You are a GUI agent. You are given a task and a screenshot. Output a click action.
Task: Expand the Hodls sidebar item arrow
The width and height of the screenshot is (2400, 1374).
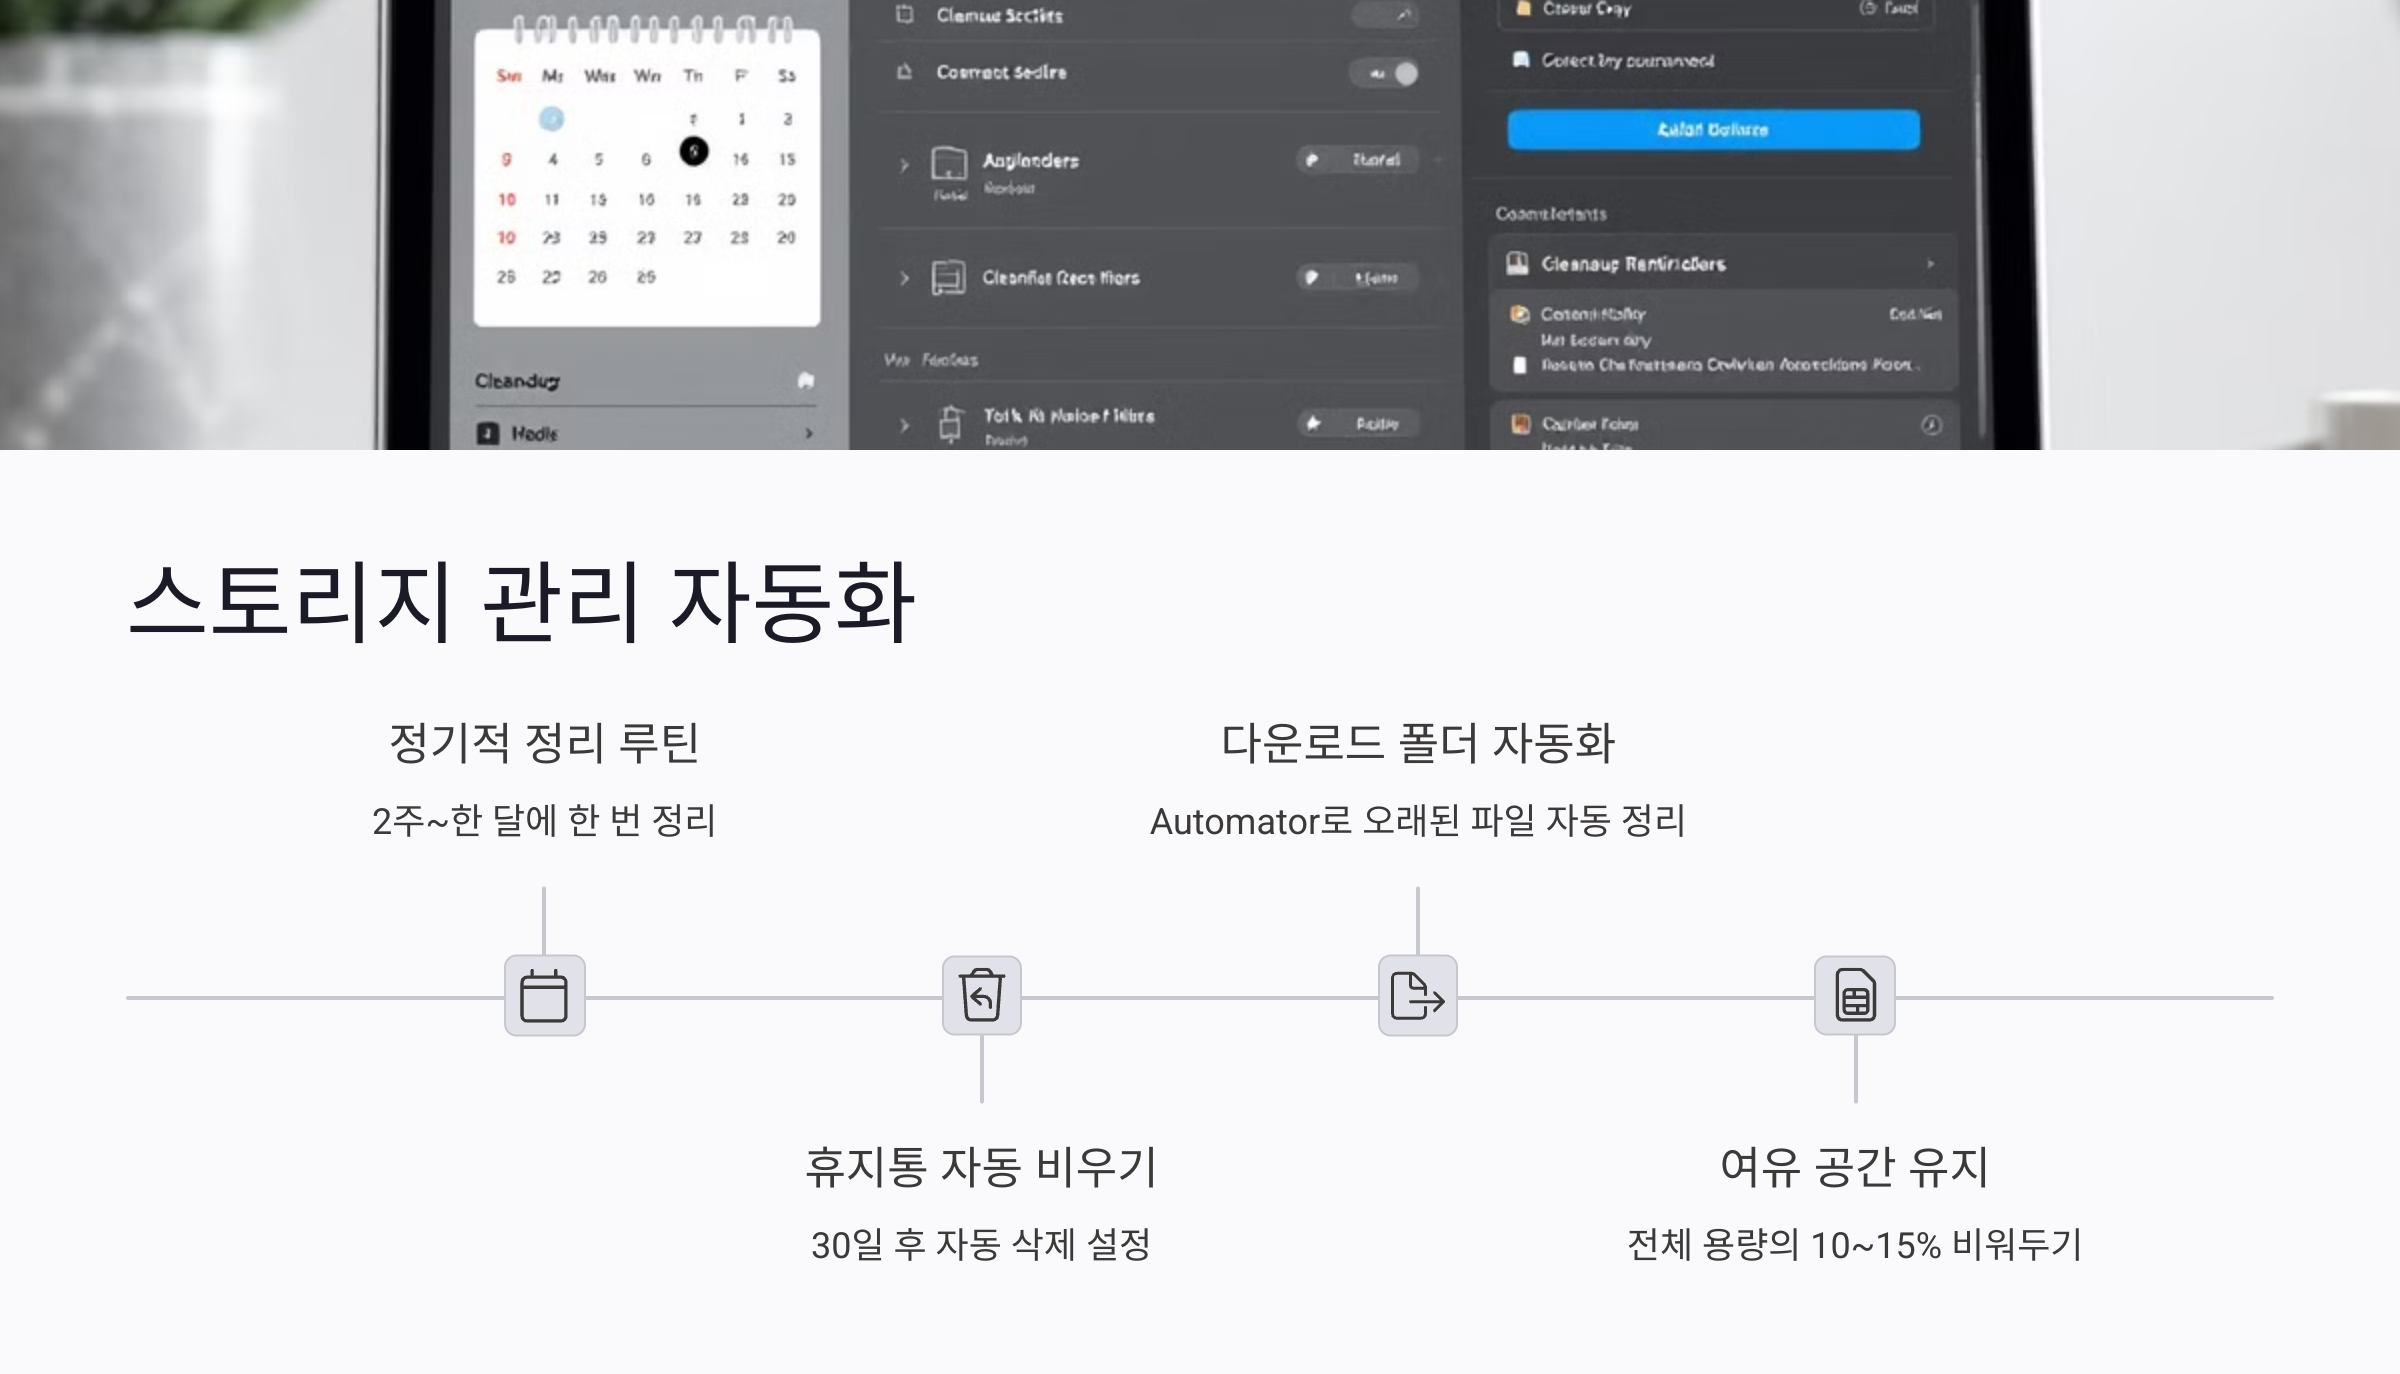[x=809, y=433]
